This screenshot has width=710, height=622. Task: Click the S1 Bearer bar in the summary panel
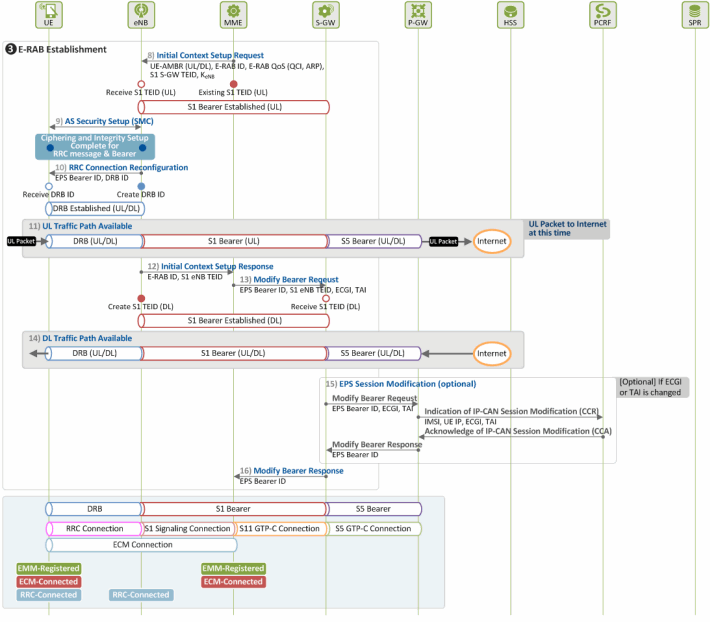point(234,509)
